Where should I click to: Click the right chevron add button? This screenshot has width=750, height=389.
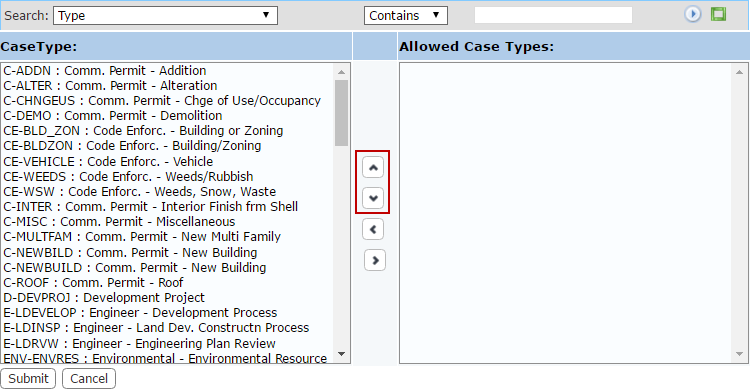[375, 260]
